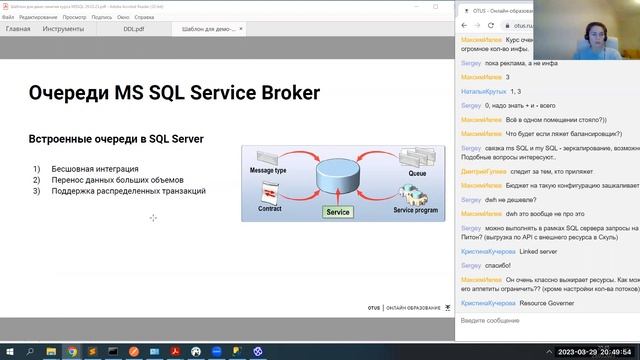Image resolution: width=640 pixels, height=360 pixels.
Task: Show hidden system tray icons
Action: 549,352
